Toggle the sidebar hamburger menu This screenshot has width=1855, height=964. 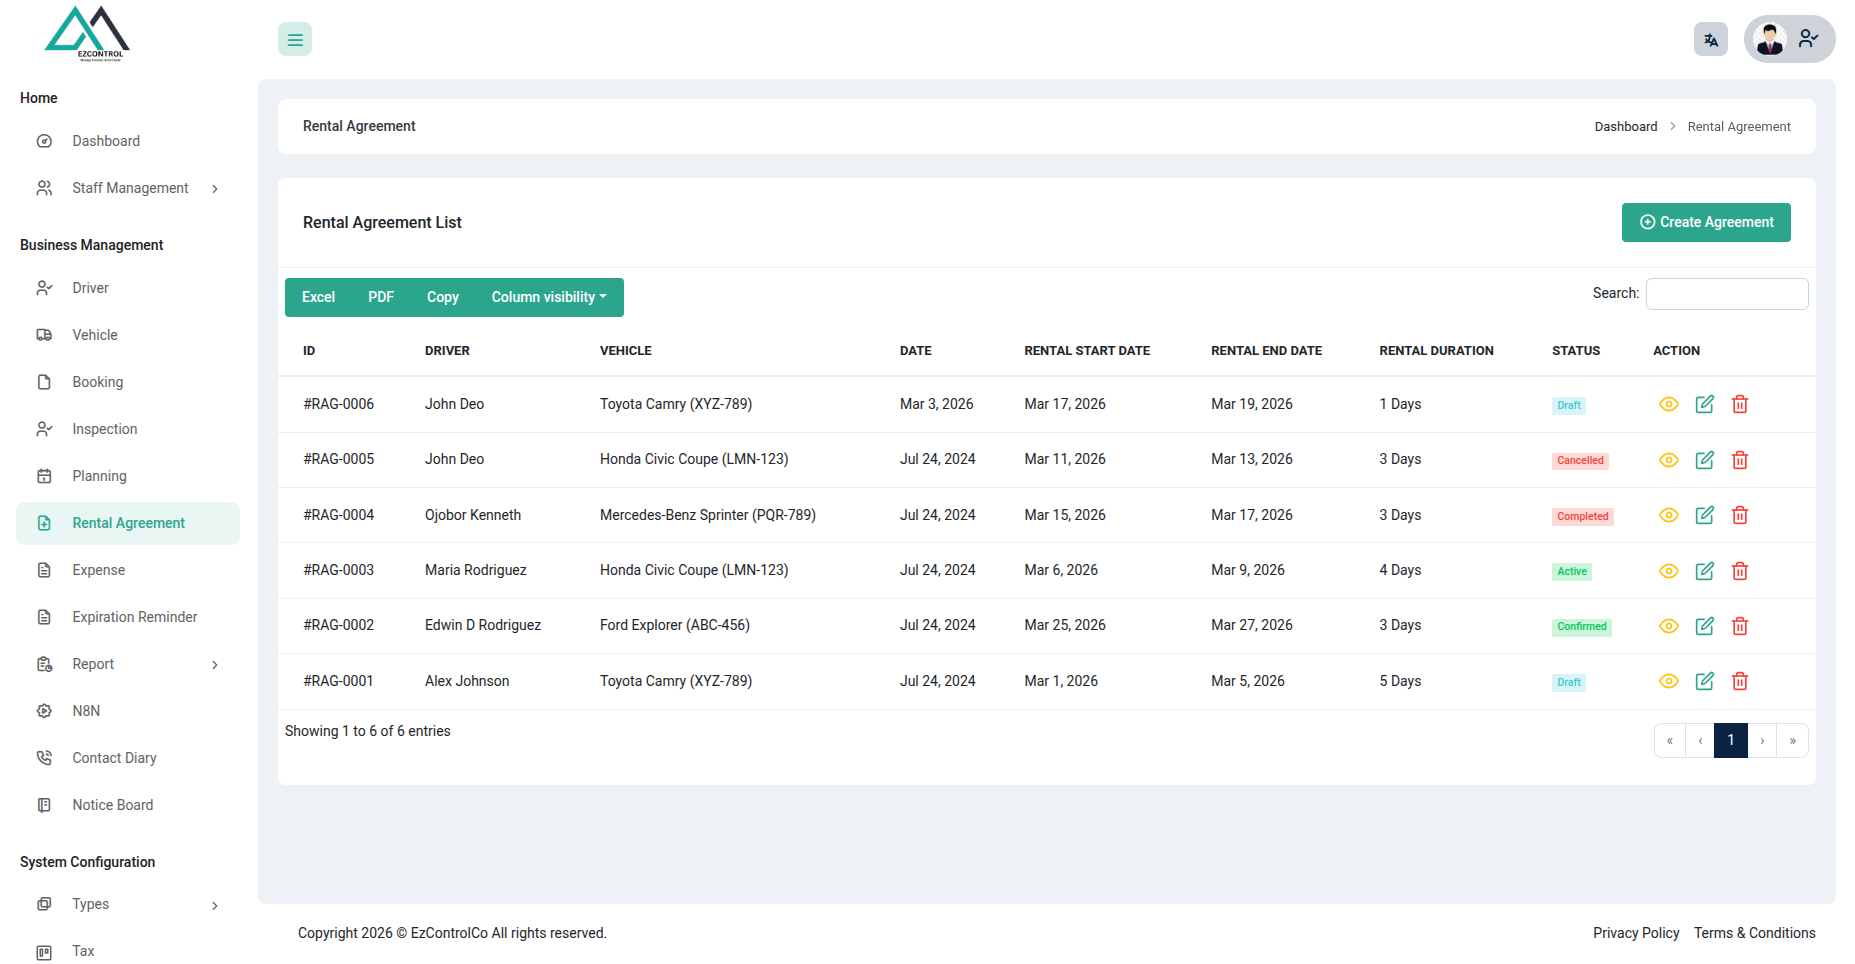click(295, 40)
